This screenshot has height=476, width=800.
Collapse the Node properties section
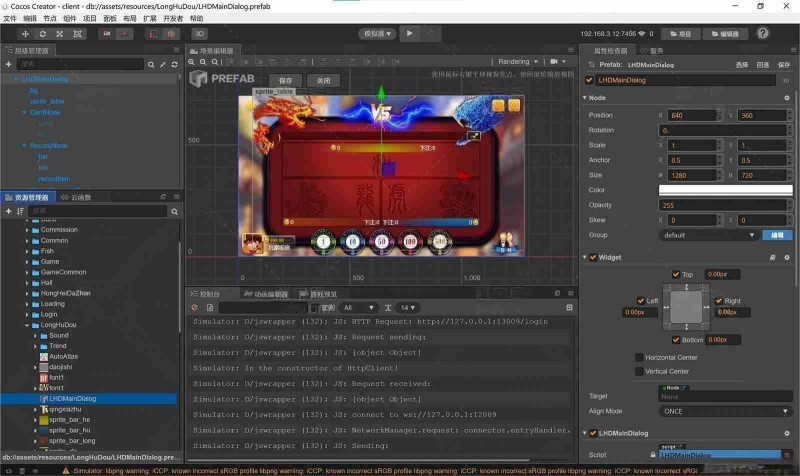click(585, 97)
